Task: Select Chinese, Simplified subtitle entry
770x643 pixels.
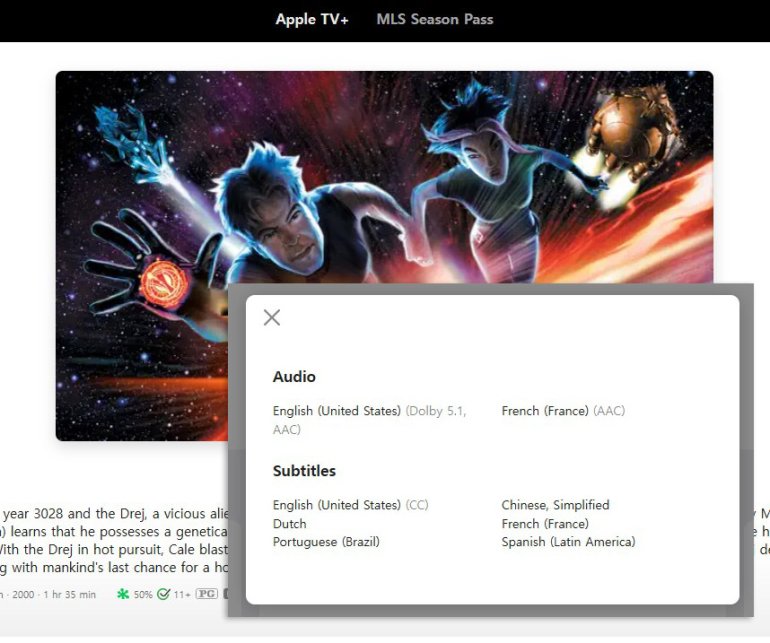Action: 555,505
